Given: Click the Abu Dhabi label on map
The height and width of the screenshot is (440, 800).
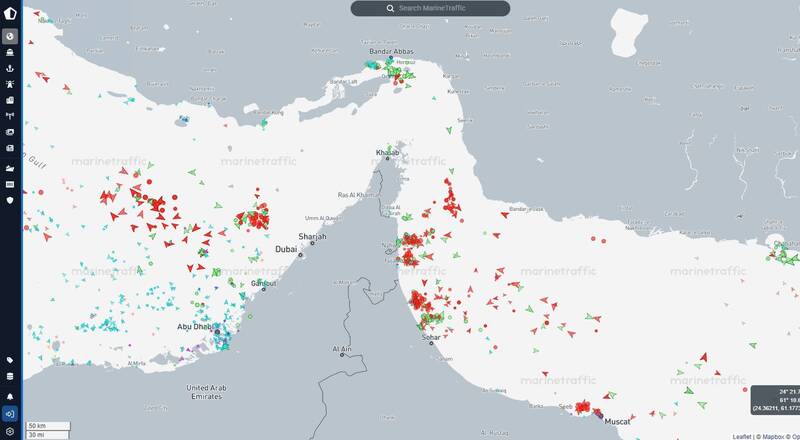Looking at the screenshot, I should click(x=194, y=326).
